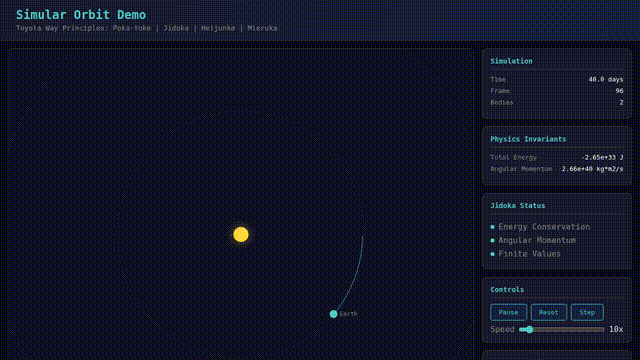The height and width of the screenshot is (360, 640).
Task: Click the Simular Orbit Demo title
Action: (81, 15)
